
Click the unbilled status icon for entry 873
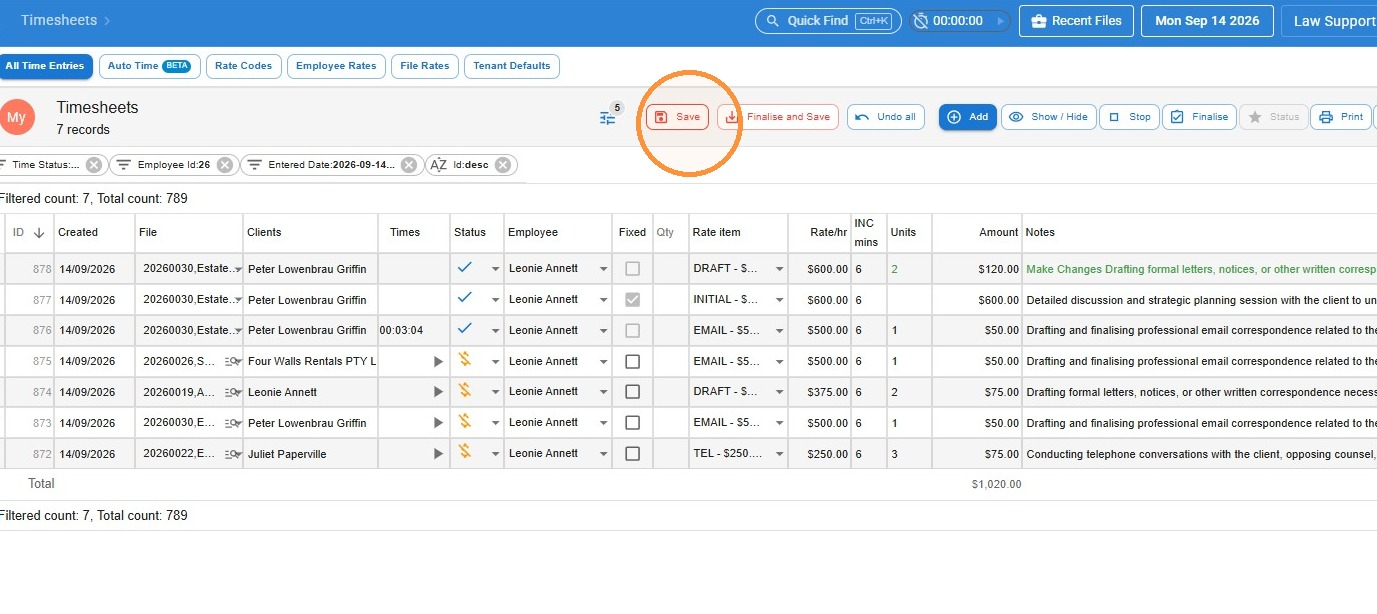[x=465, y=421]
